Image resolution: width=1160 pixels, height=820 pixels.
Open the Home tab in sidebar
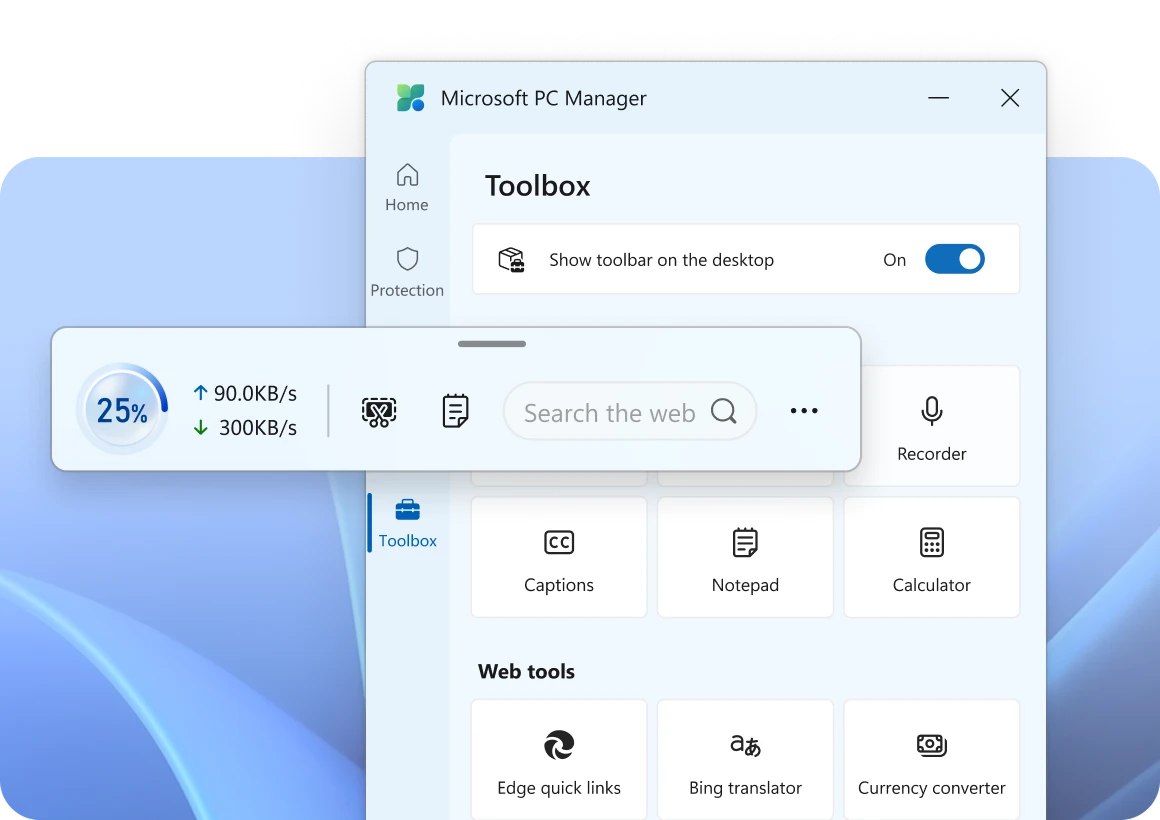(x=407, y=188)
